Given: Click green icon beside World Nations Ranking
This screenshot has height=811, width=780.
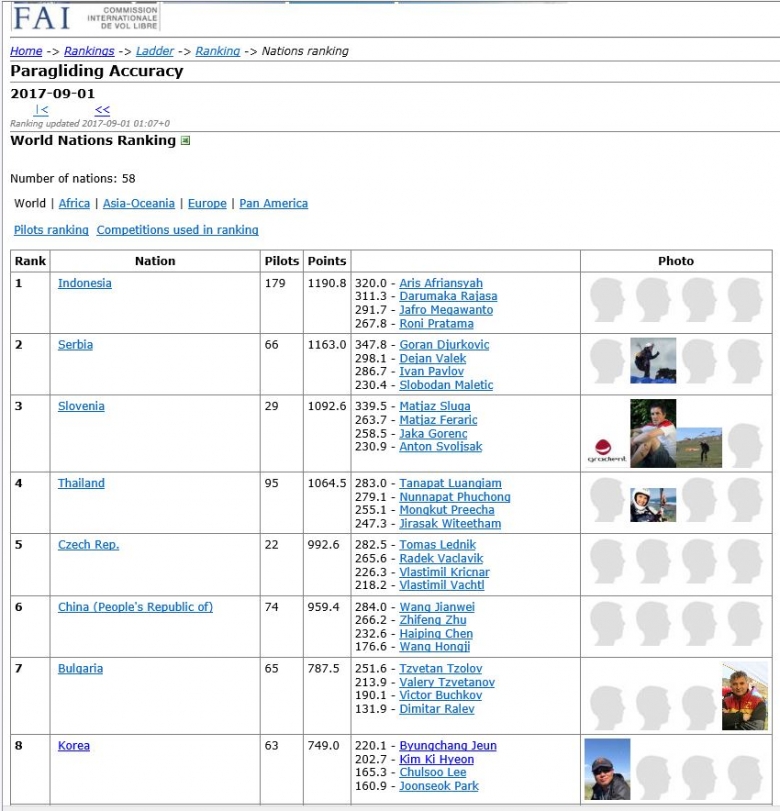Looking at the screenshot, I should click(185, 141).
